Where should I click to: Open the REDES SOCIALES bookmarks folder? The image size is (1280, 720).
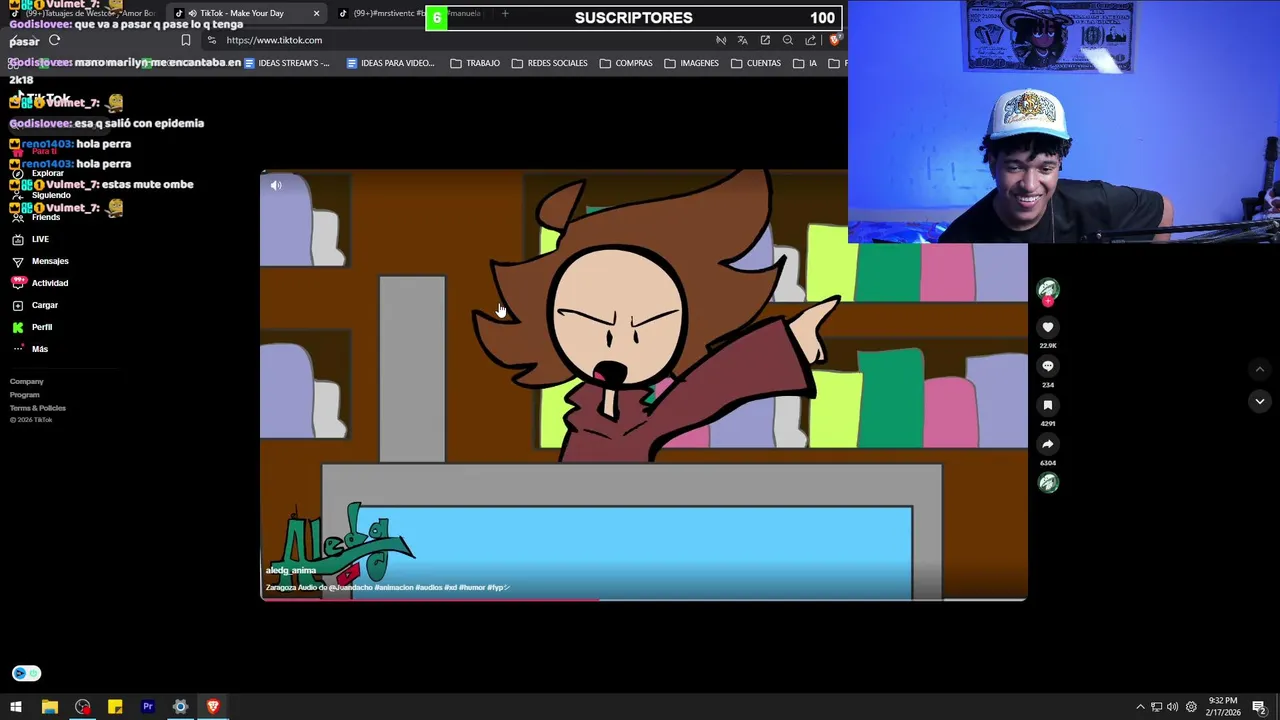549,63
